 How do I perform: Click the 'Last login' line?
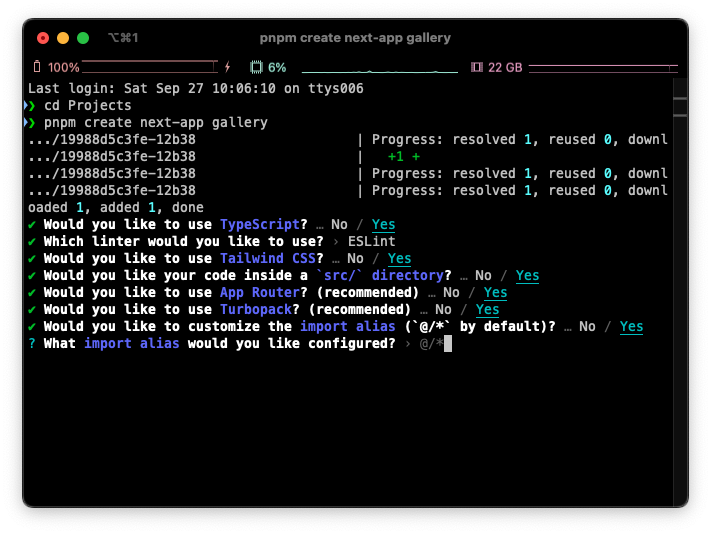[196, 88]
